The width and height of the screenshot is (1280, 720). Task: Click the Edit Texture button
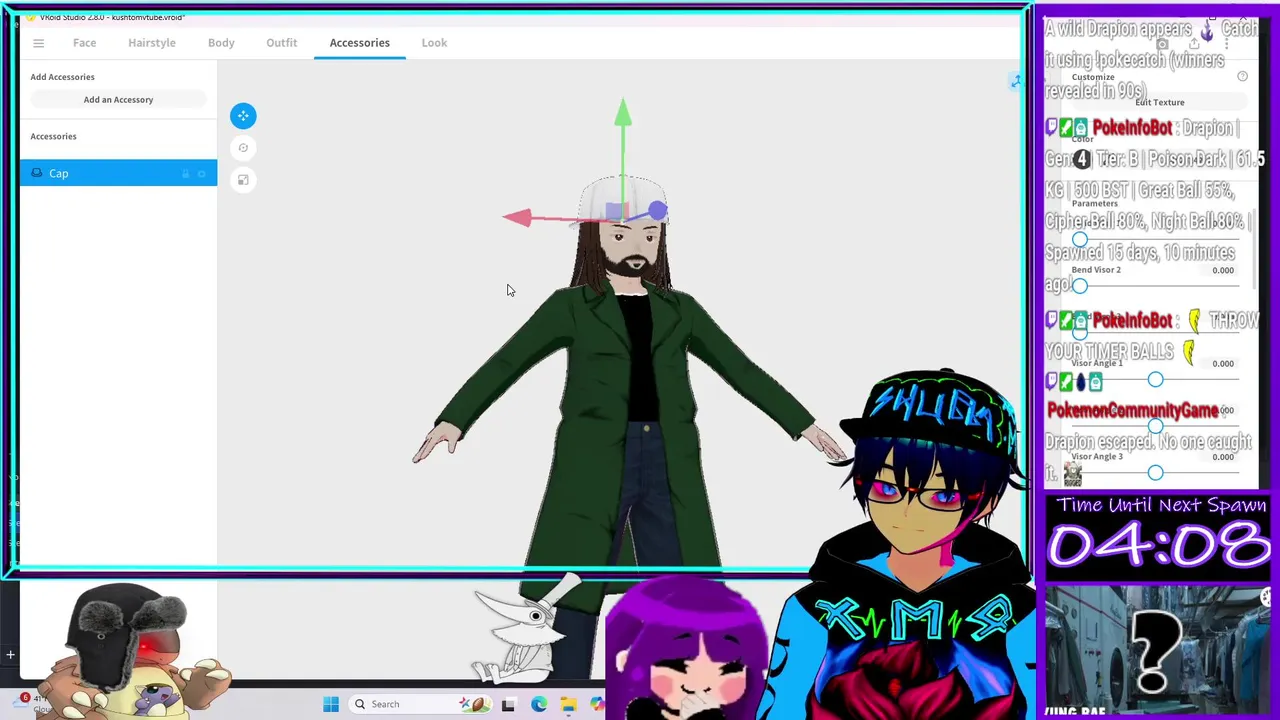click(1160, 102)
